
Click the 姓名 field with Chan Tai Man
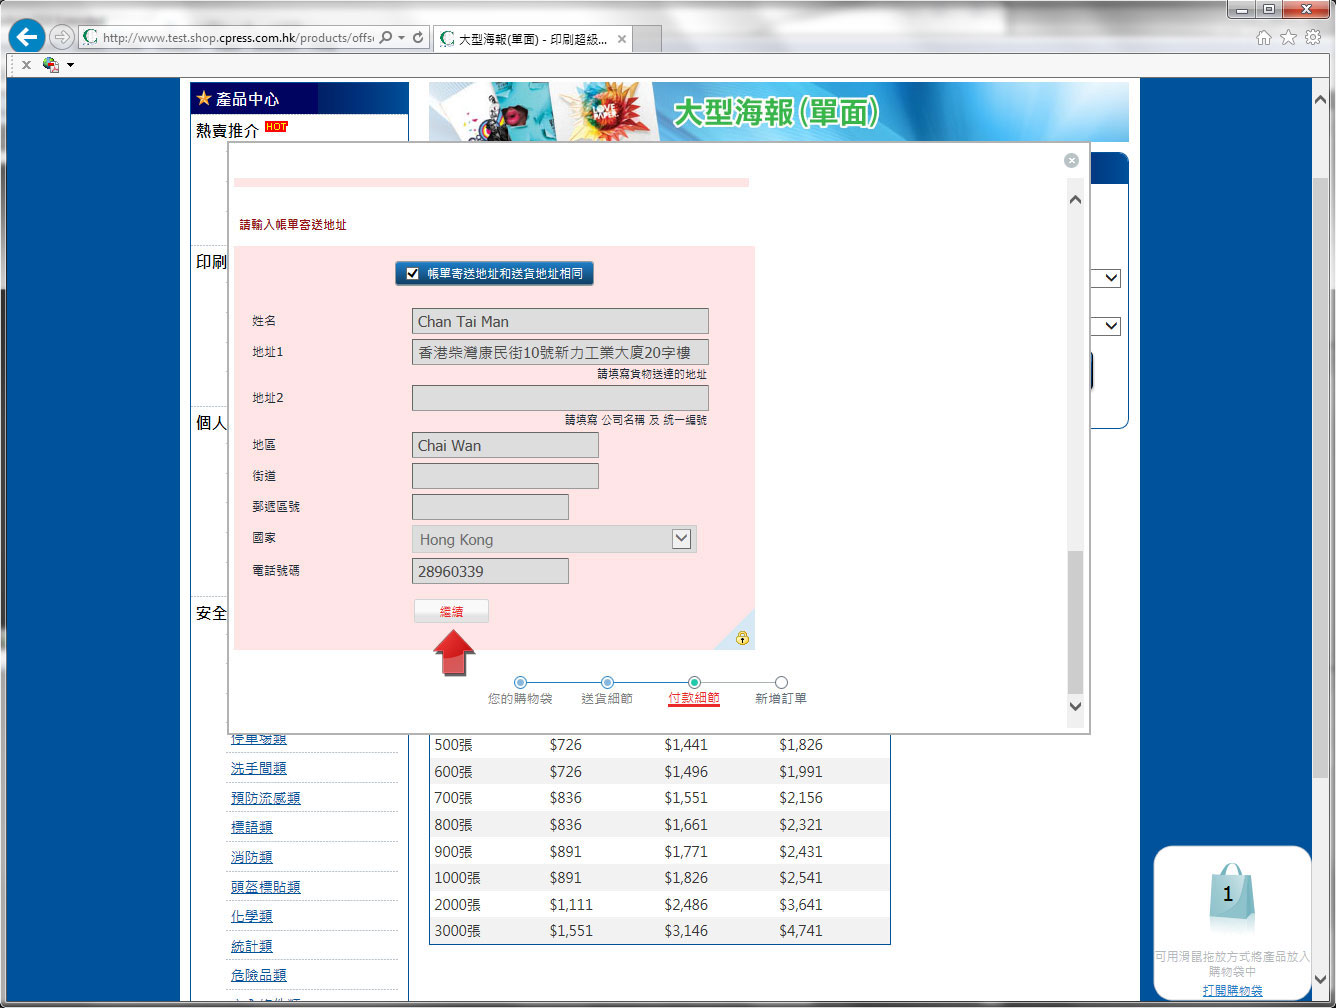559,321
